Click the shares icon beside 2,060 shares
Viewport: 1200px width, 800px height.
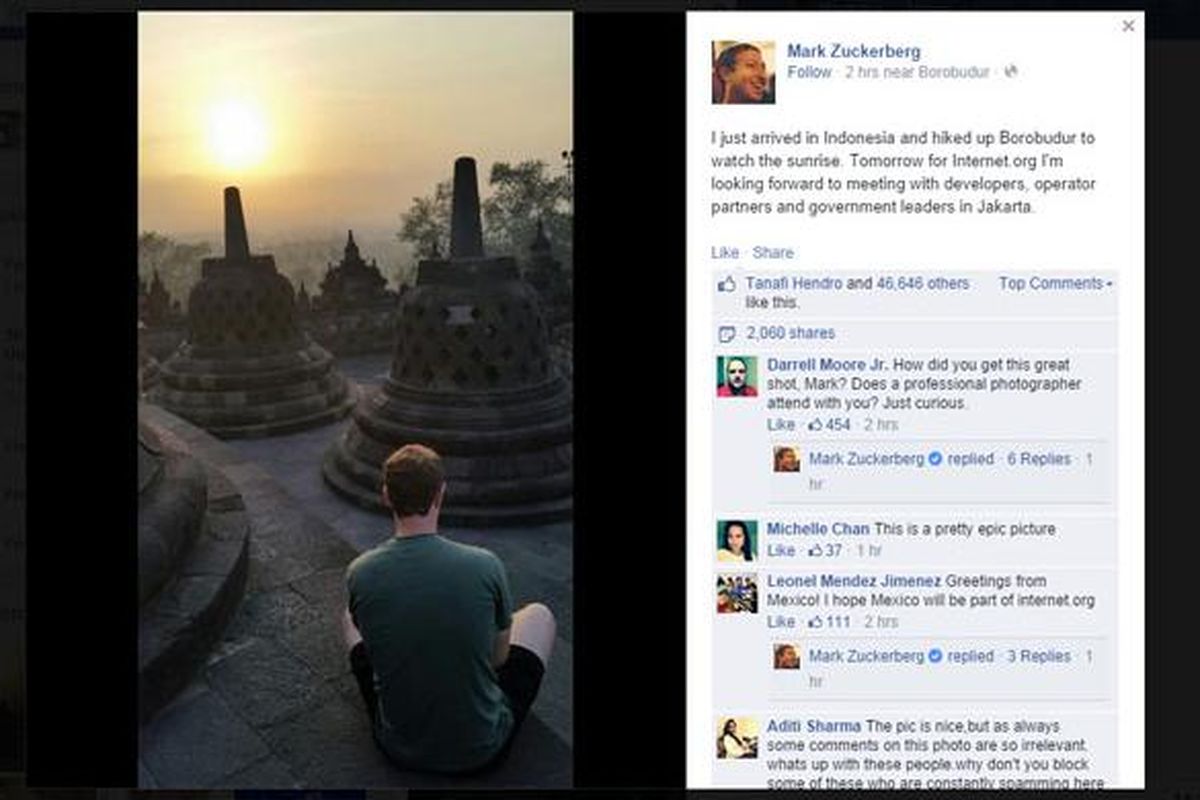tap(727, 334)
